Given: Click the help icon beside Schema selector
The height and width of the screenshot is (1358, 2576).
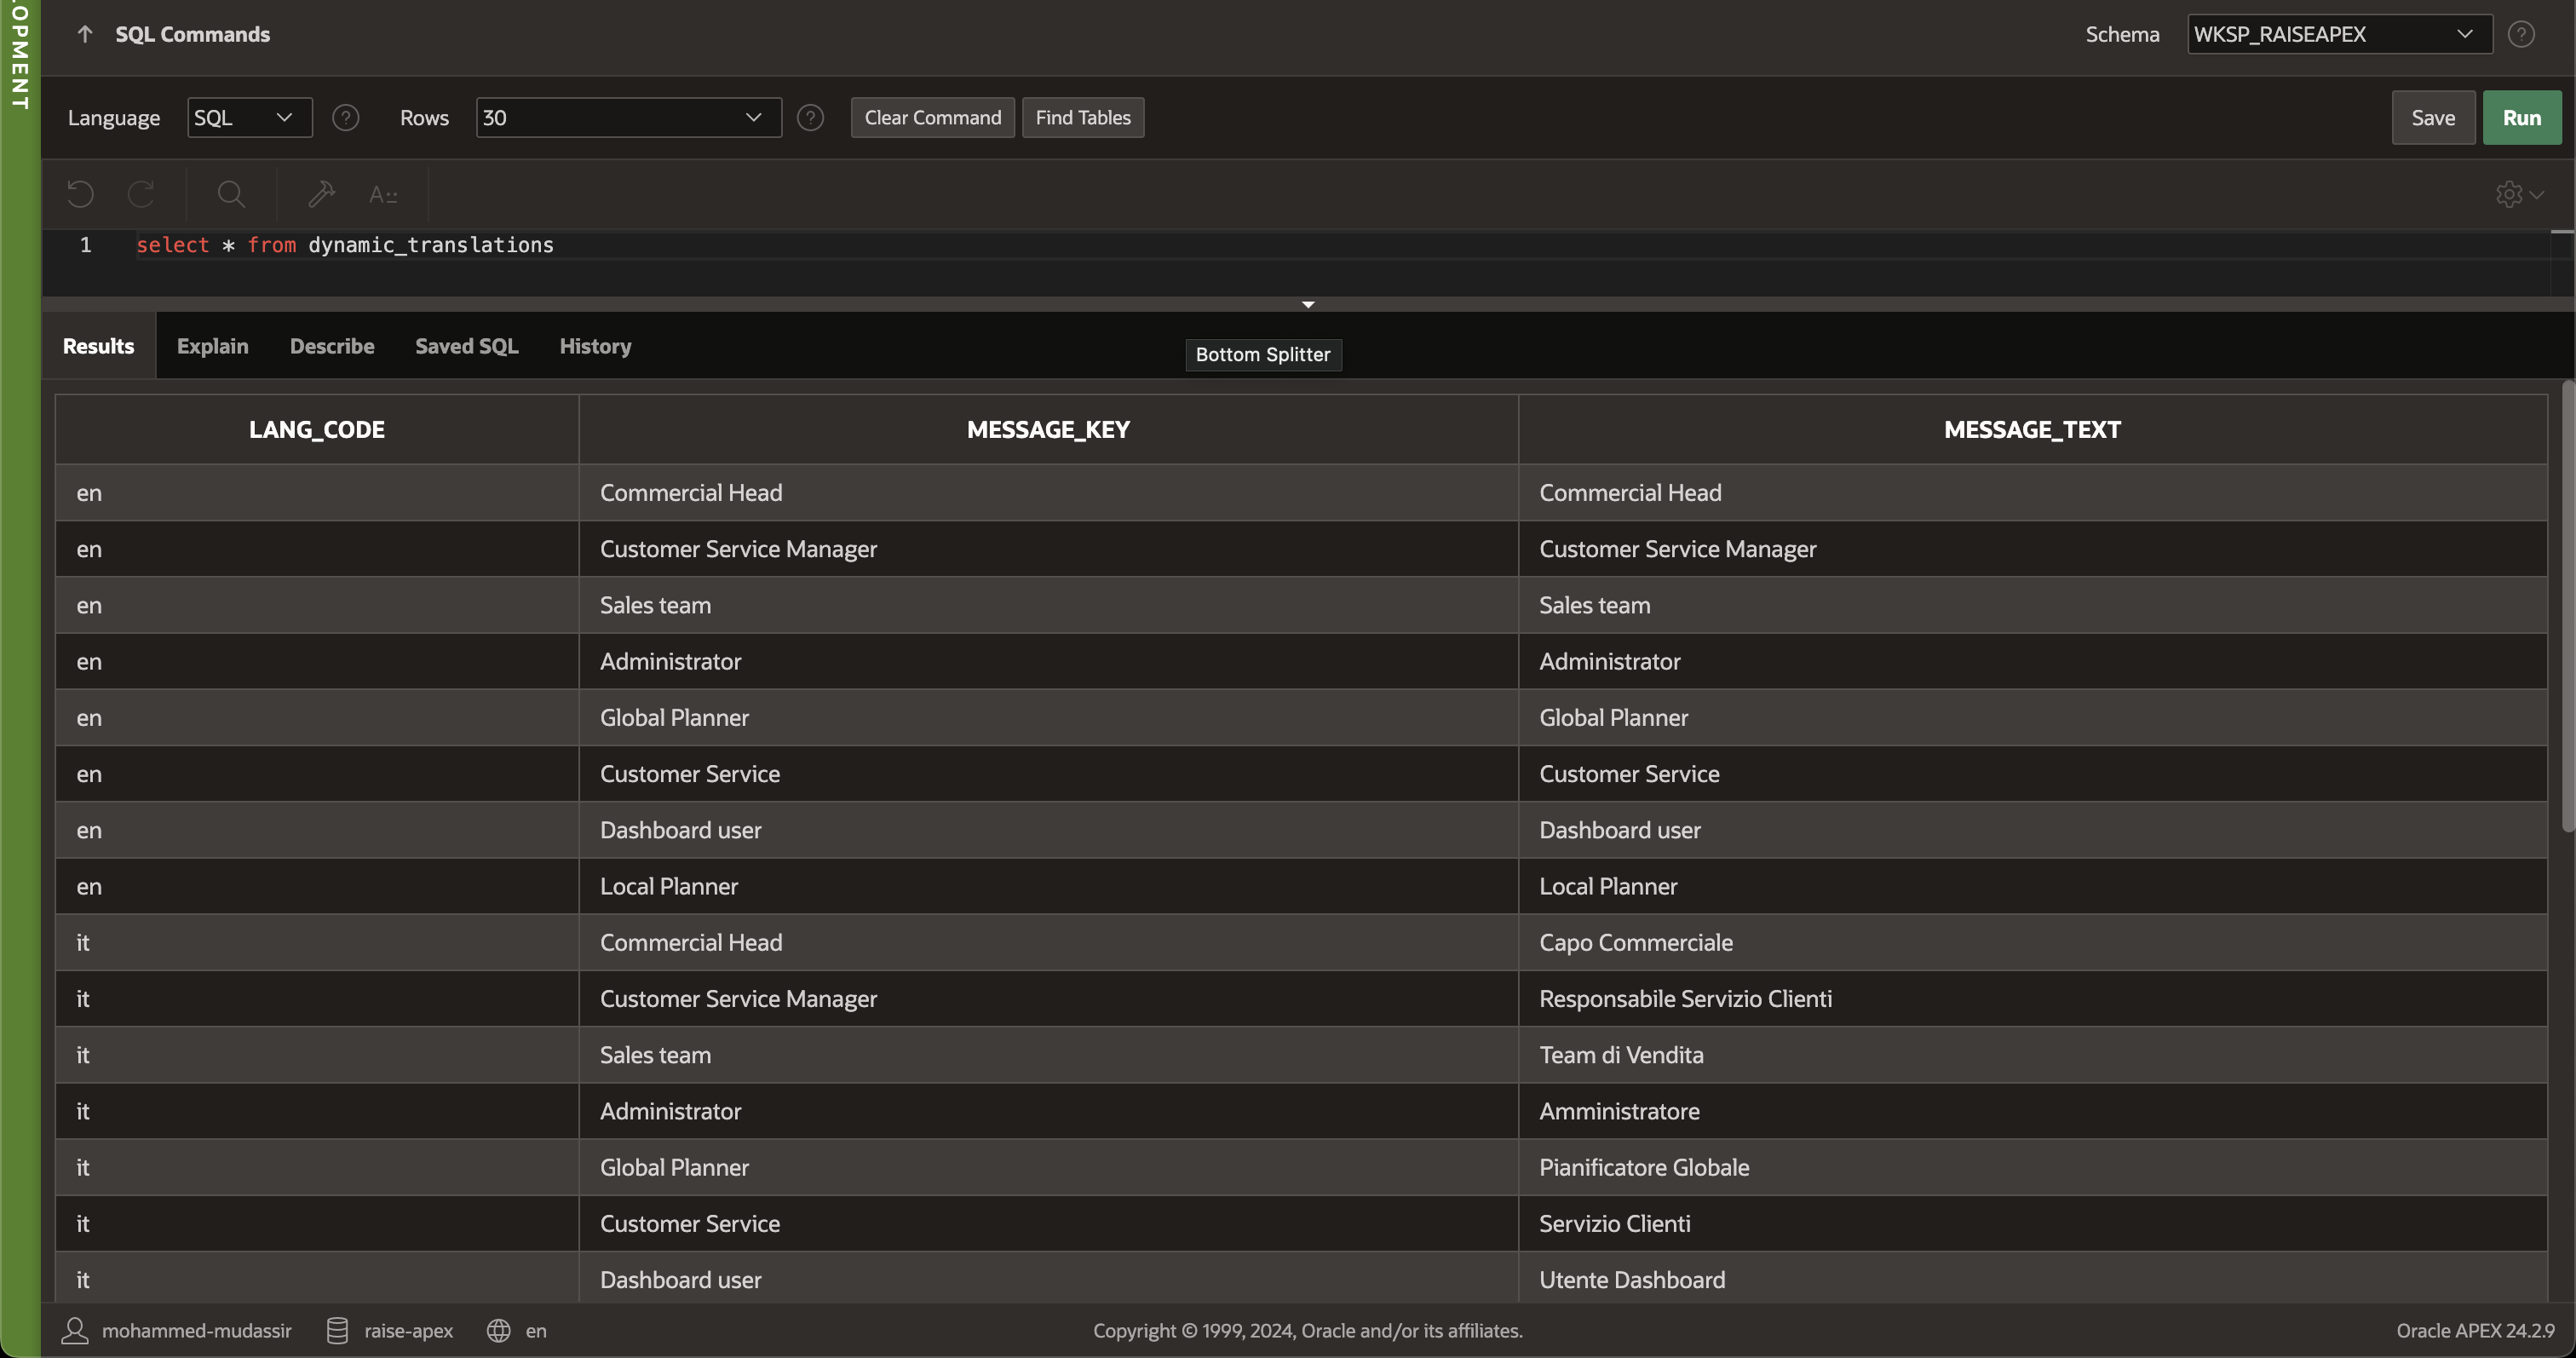Looking at the screenshot, I should [2521, 34].
